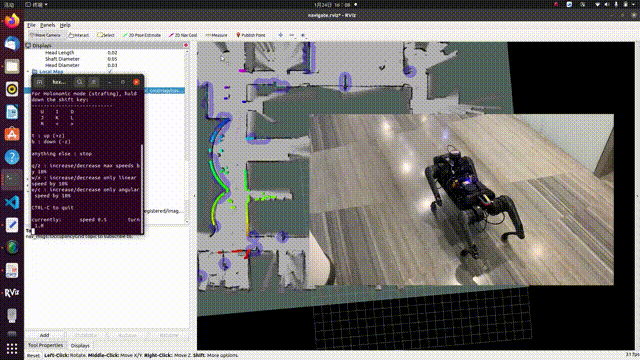
Task: Pick the 2D Nav Goal tool
Action: click(x=183, y=35)
